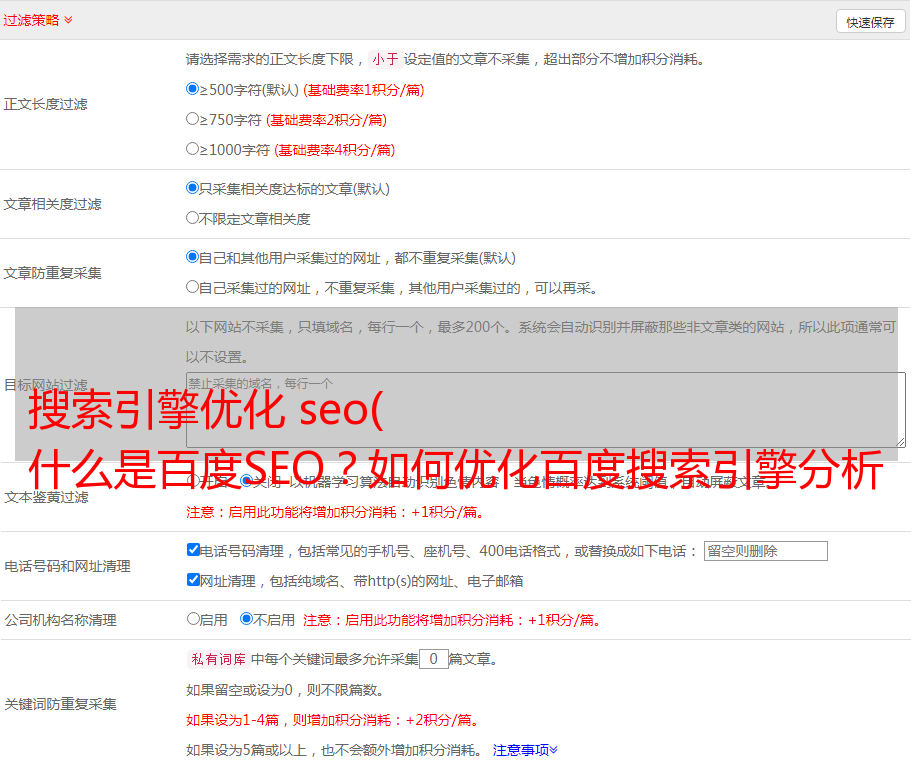Click the 快速保存 button
The image size is (912, 768).
tap(870, 22)
